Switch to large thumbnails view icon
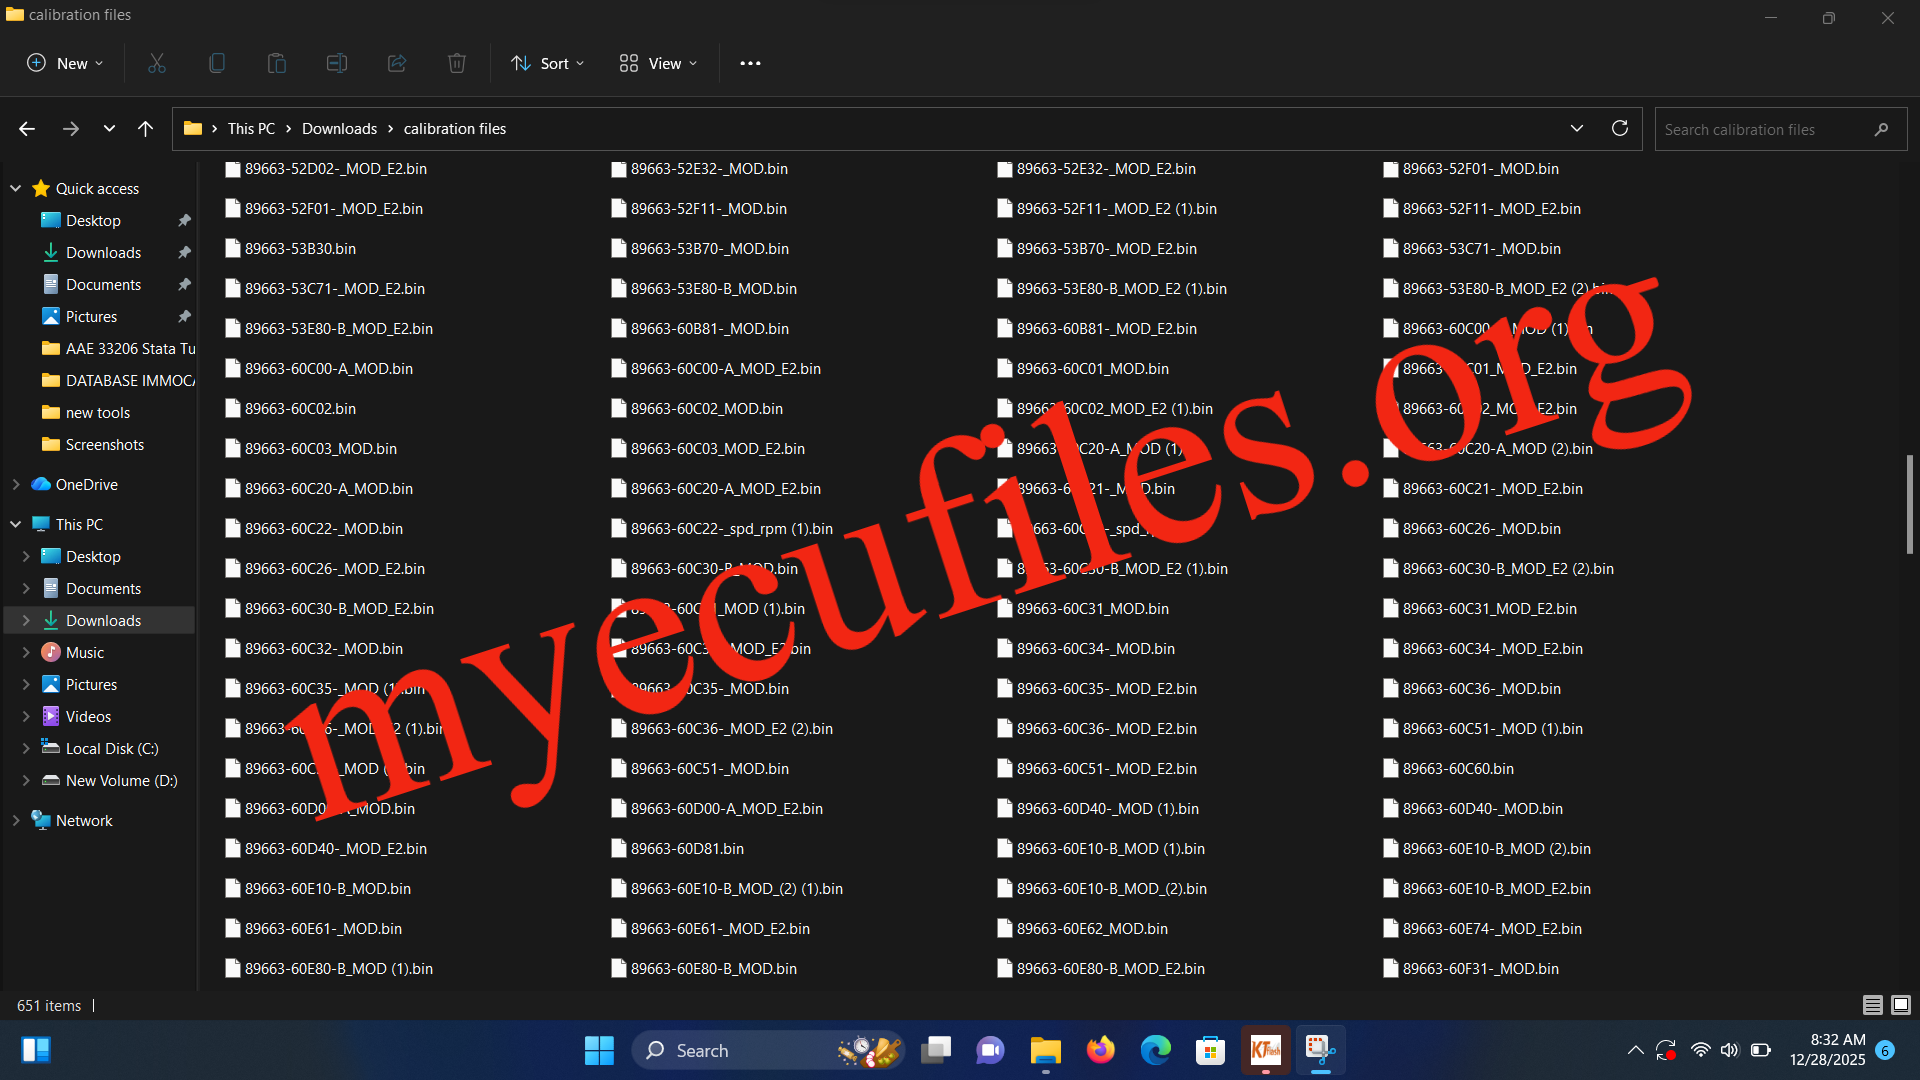Screen dimensions: 1920x1080 click(1901, 1005)
